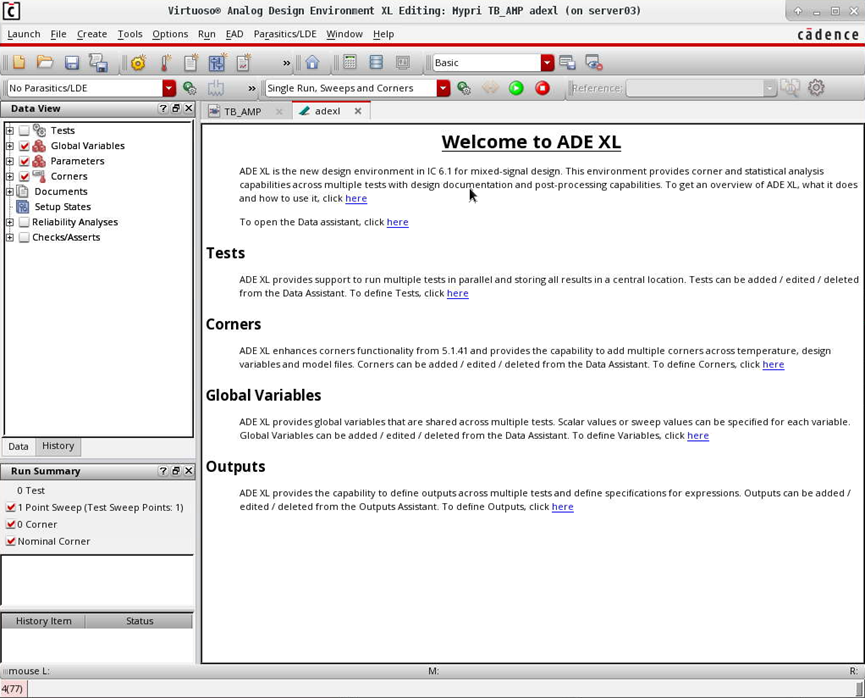The image size is (865, 698).
Task: Open the Calculator tool icon
Action: [350, 62]
